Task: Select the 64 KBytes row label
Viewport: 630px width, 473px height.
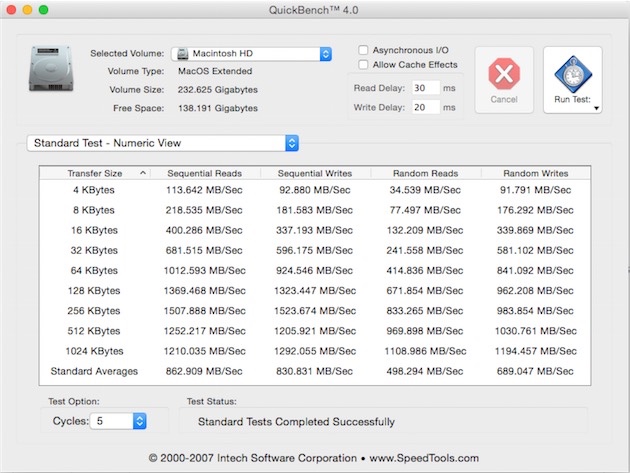Action: coord(94,270)
